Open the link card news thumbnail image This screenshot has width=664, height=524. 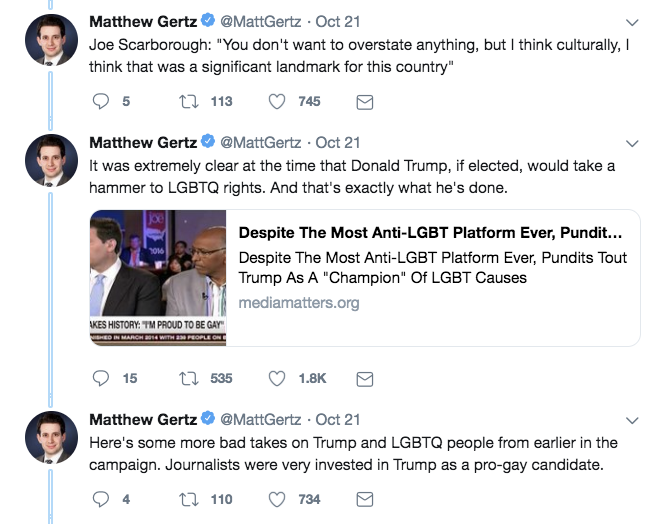158,277
